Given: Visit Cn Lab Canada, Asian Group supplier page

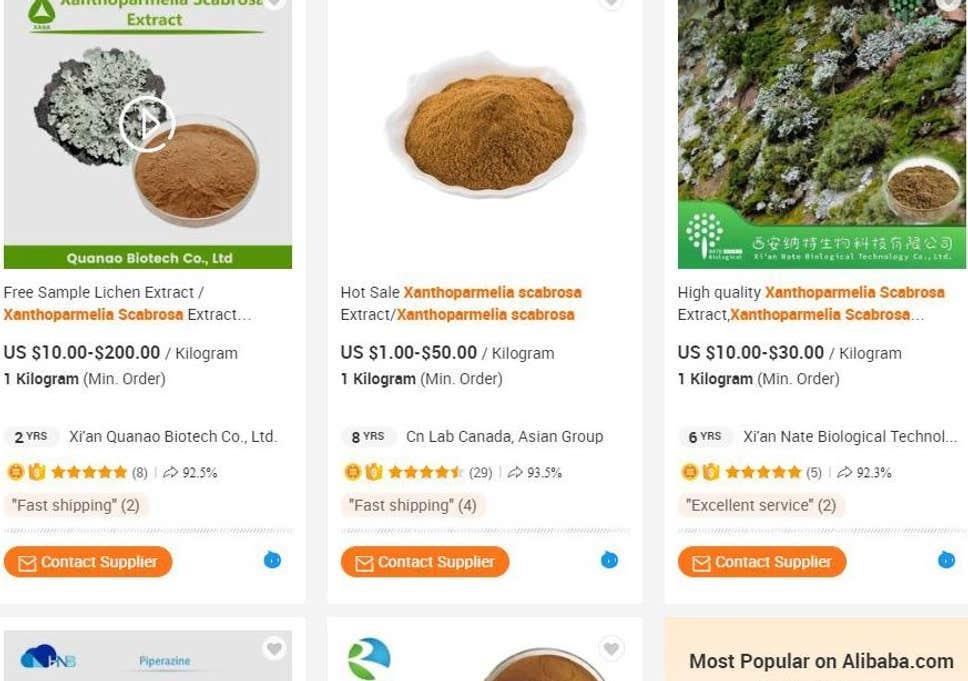Looking at the screenshot, I should [504, 437].
